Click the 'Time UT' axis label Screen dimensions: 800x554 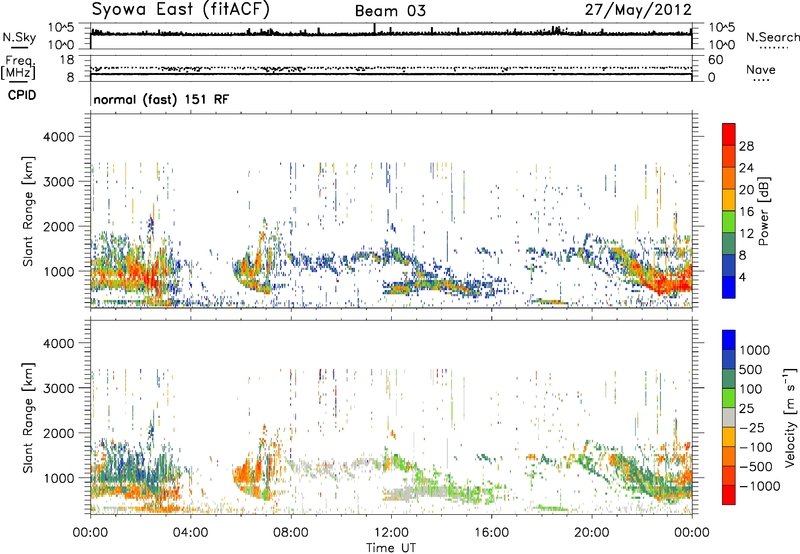click(x=391, y=547)
